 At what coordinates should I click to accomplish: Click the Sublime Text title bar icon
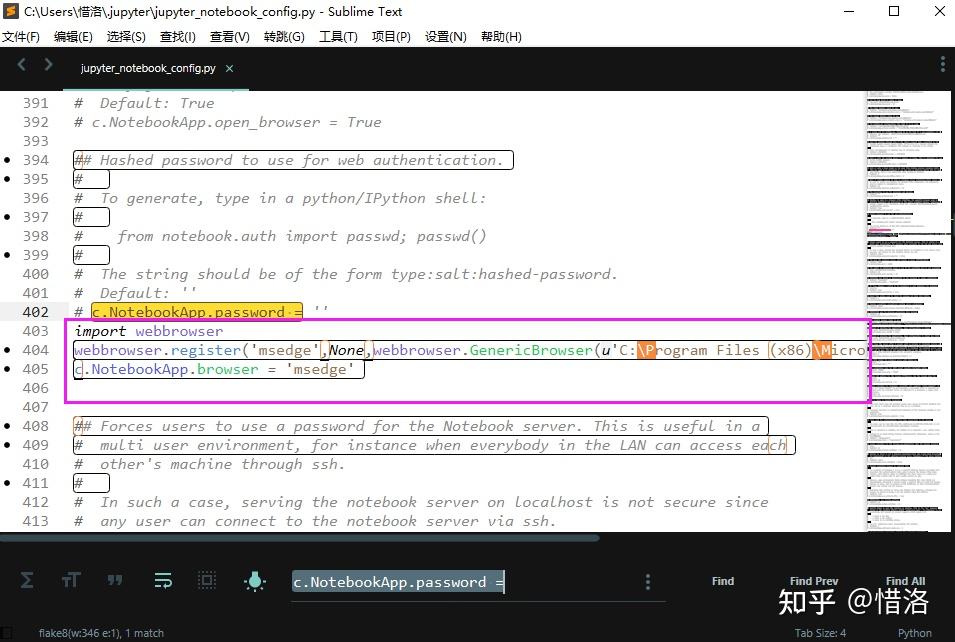pos(11,11)
